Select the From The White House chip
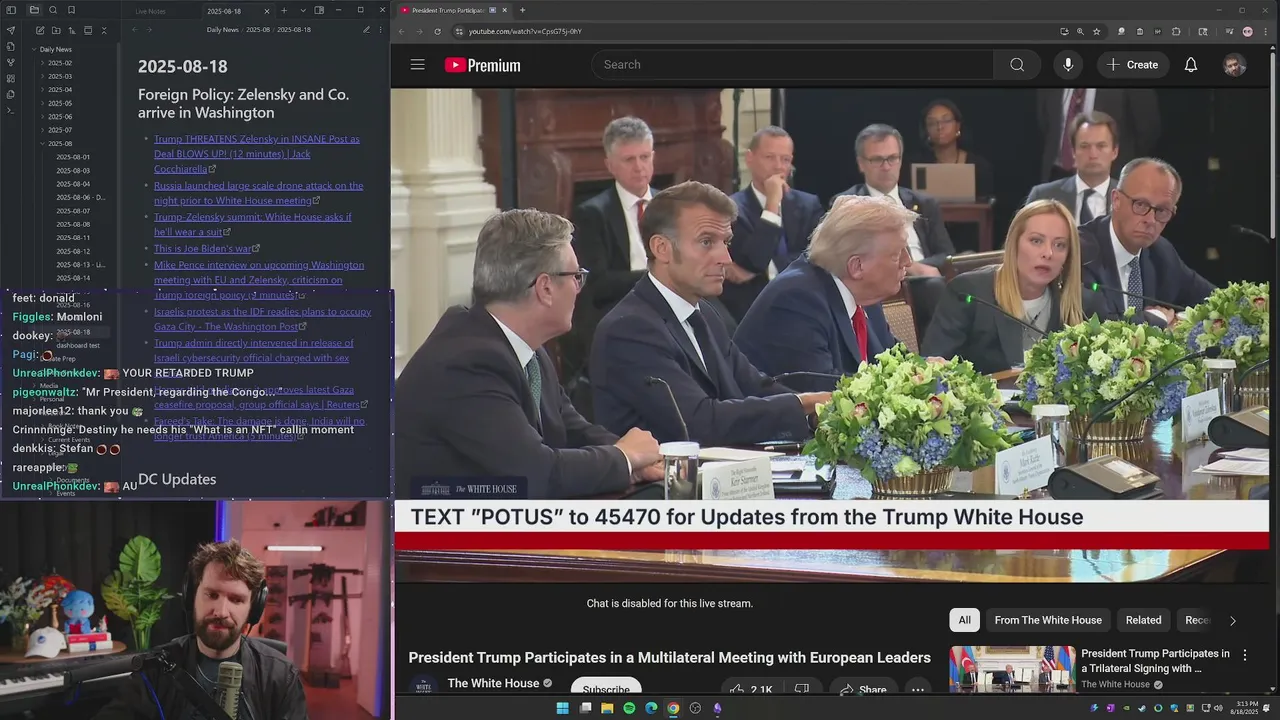The width and height of the screenshot is (1280, 720). point(1048,620)
